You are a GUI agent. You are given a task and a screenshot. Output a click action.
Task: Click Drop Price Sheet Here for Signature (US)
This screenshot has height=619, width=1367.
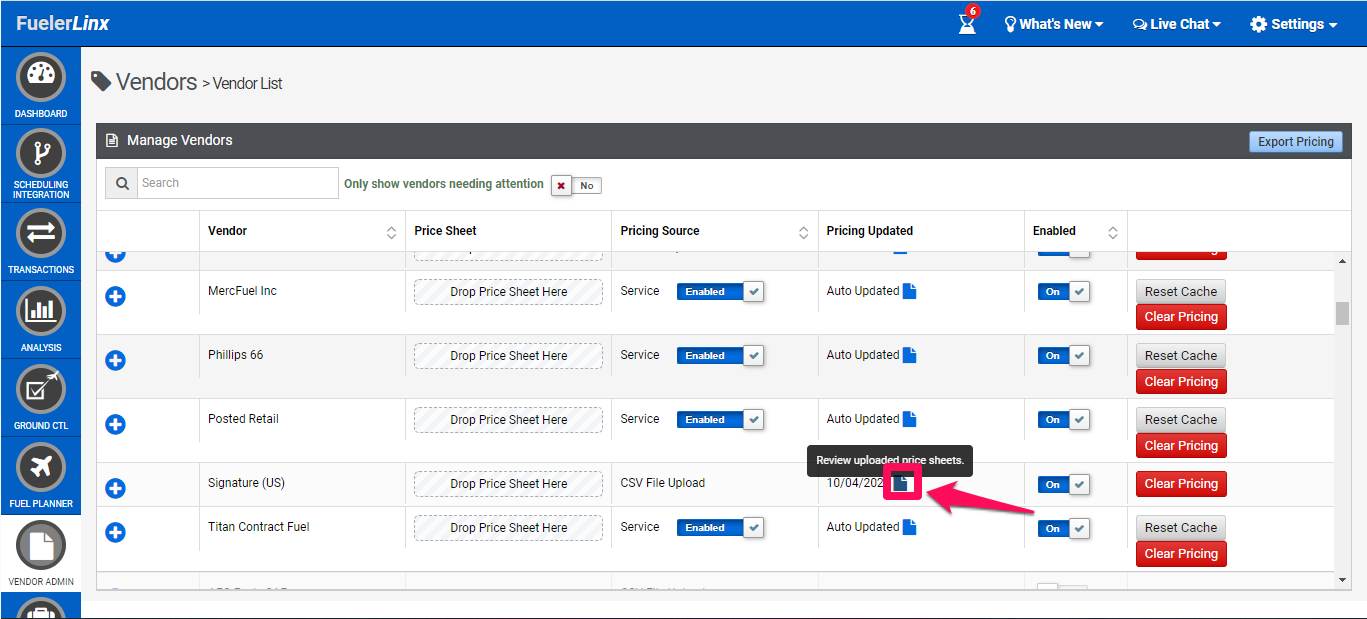508,484
